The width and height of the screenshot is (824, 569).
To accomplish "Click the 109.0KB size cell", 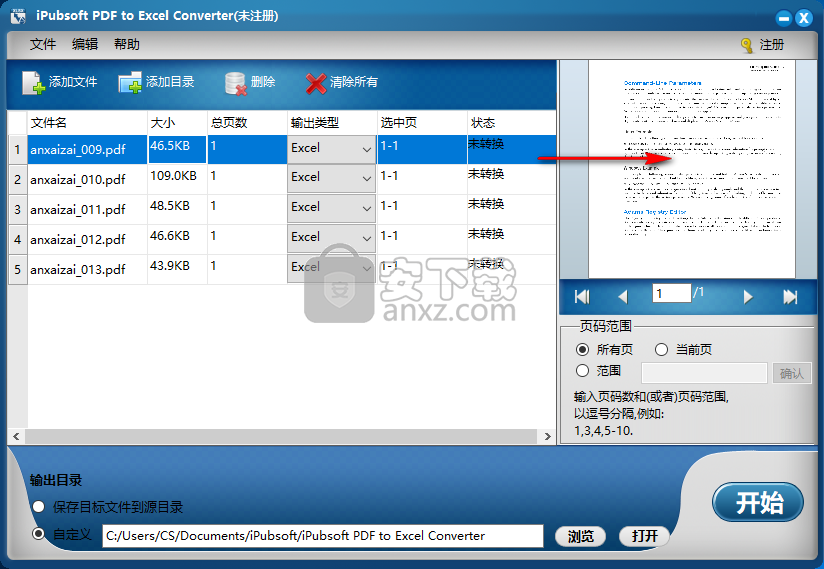I will pyautogui.click(x=177, y=179).
